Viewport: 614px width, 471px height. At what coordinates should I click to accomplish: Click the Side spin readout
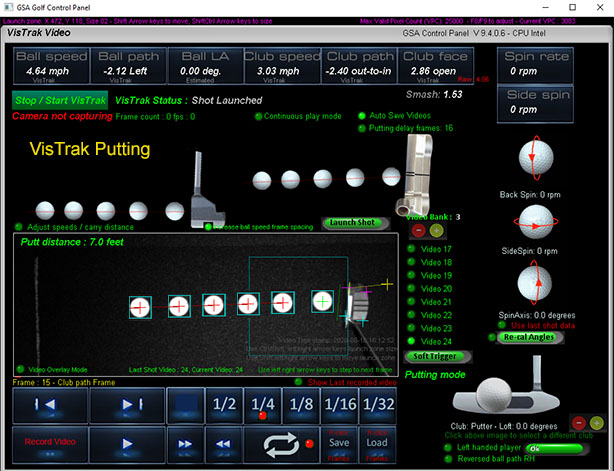(x=535, y=105)
